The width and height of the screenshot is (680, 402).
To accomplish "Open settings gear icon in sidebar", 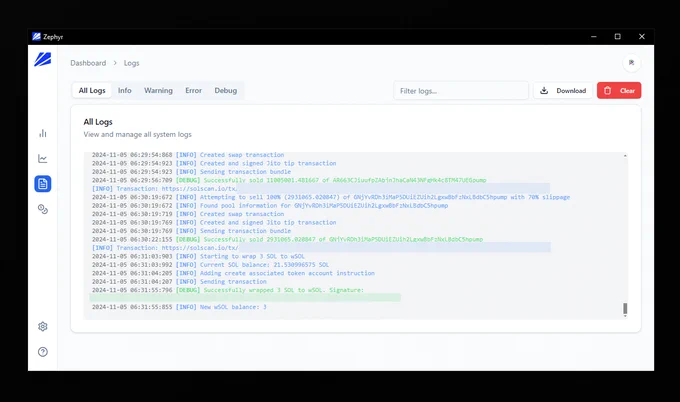I will (42, 326).
